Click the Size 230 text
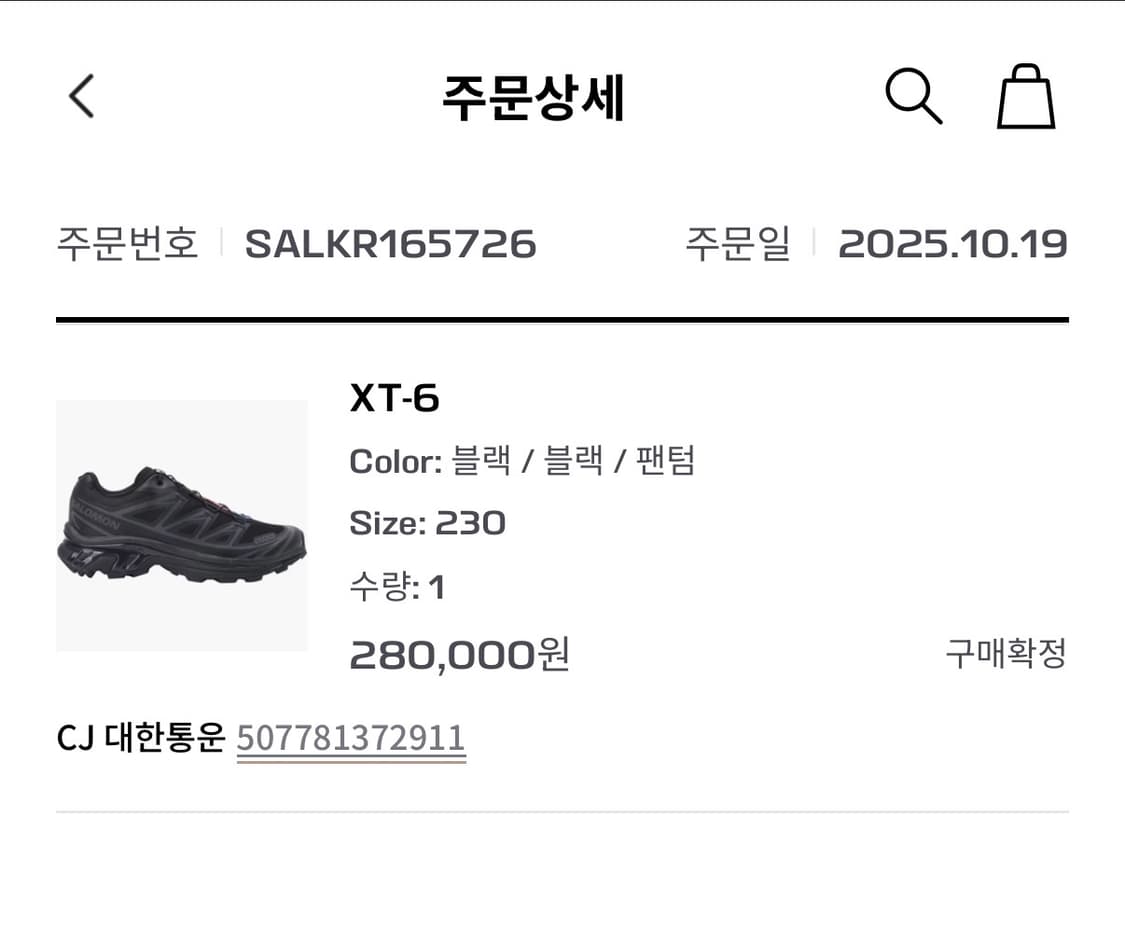The image size is (1125, 940). coord(427,523)
